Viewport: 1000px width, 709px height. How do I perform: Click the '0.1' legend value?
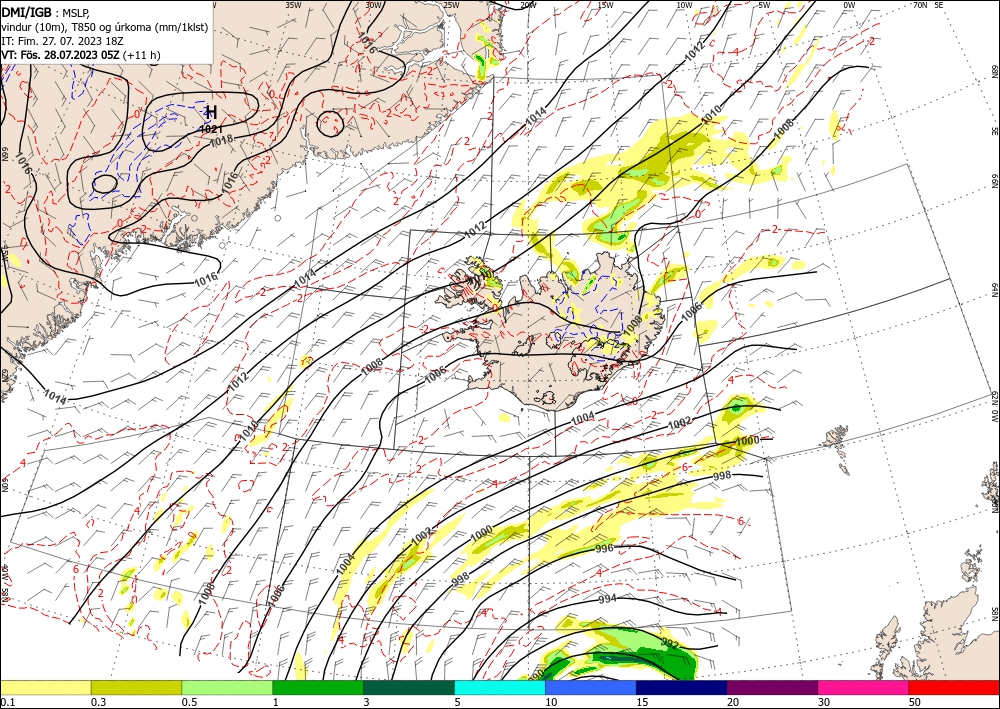point(6,702)
